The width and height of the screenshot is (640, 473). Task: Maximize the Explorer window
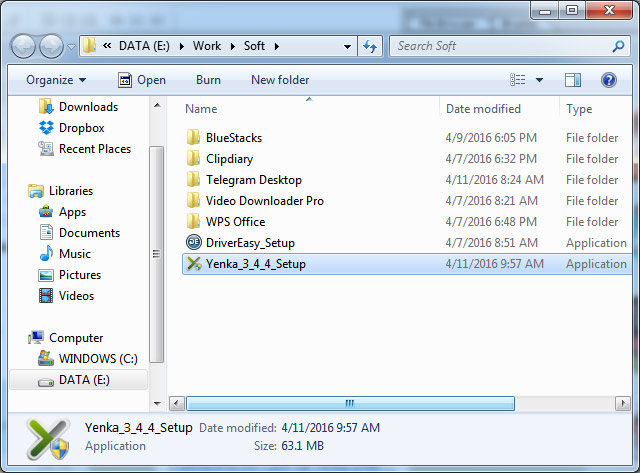tap(572, 10)
